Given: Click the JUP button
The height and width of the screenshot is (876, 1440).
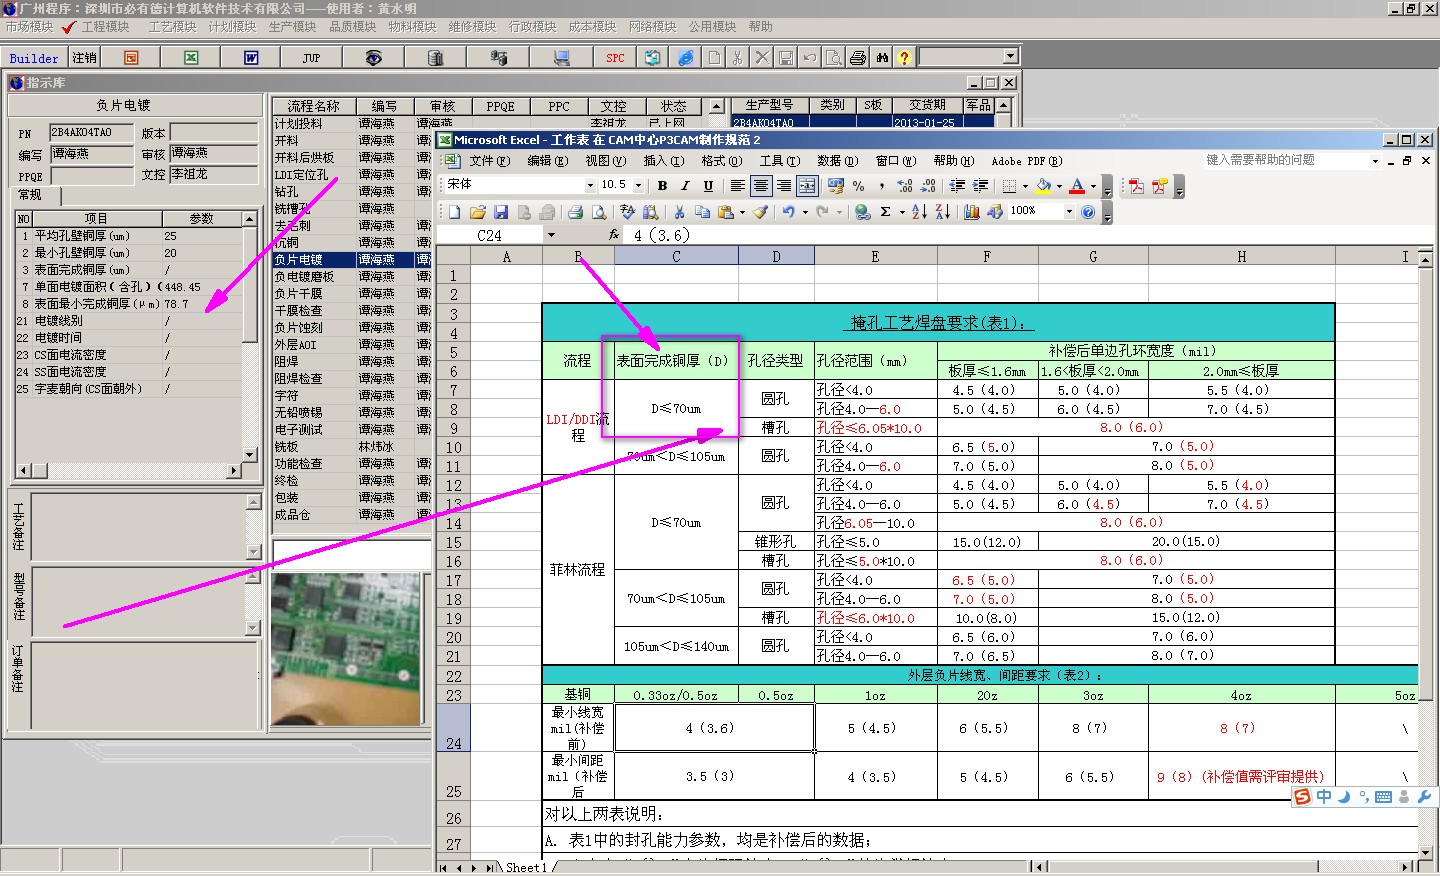Looking at the screenshot, I should 311,58.
